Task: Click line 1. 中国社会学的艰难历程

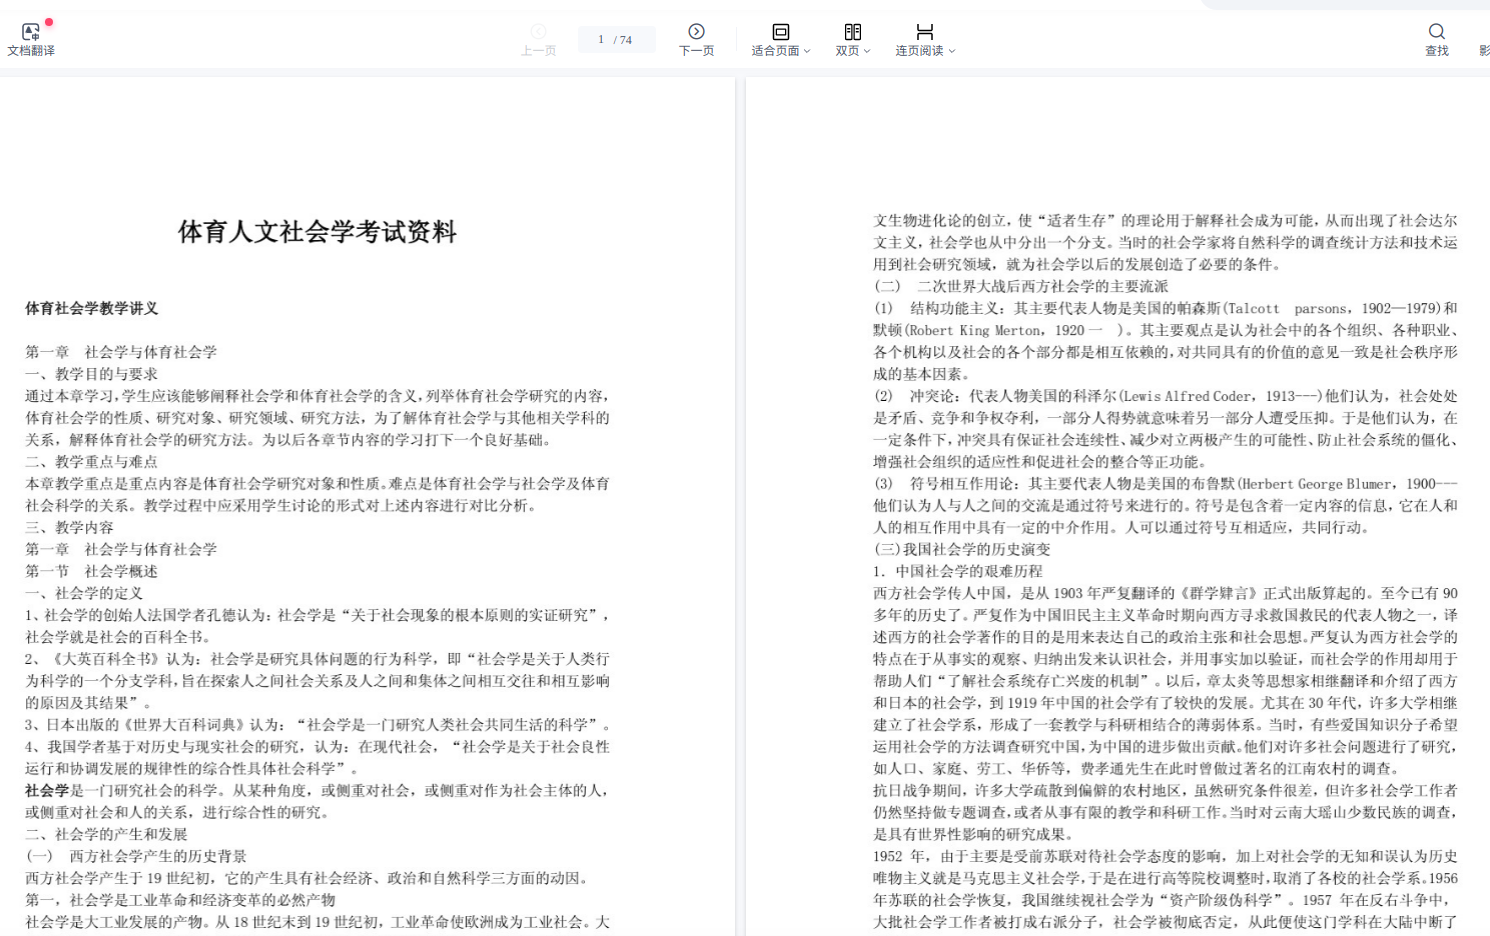Action: pos(957,571)
